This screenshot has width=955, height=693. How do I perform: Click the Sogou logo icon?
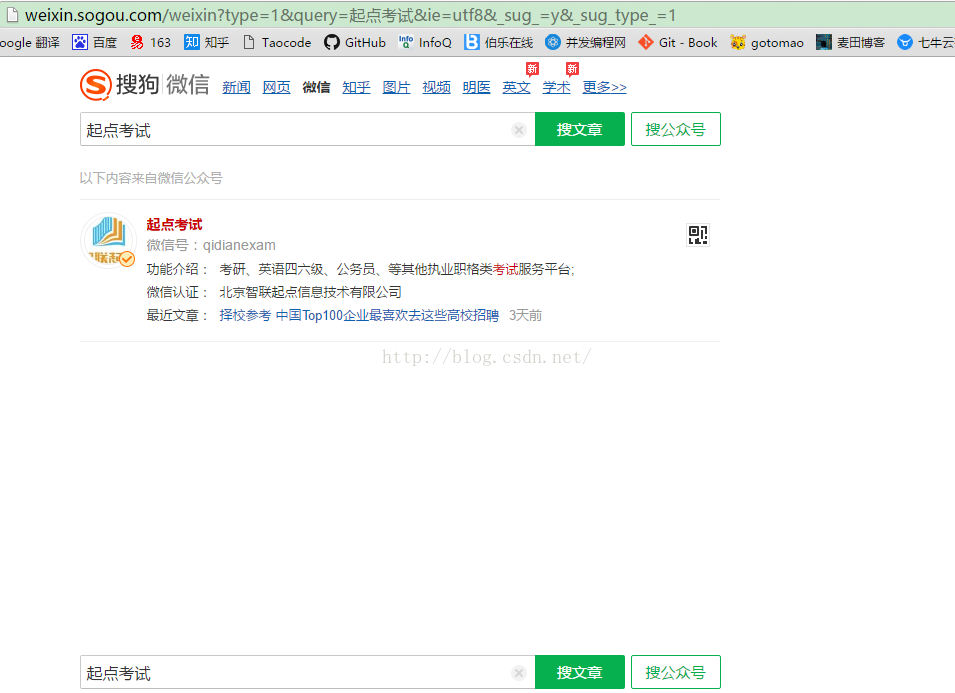point(96,85)
